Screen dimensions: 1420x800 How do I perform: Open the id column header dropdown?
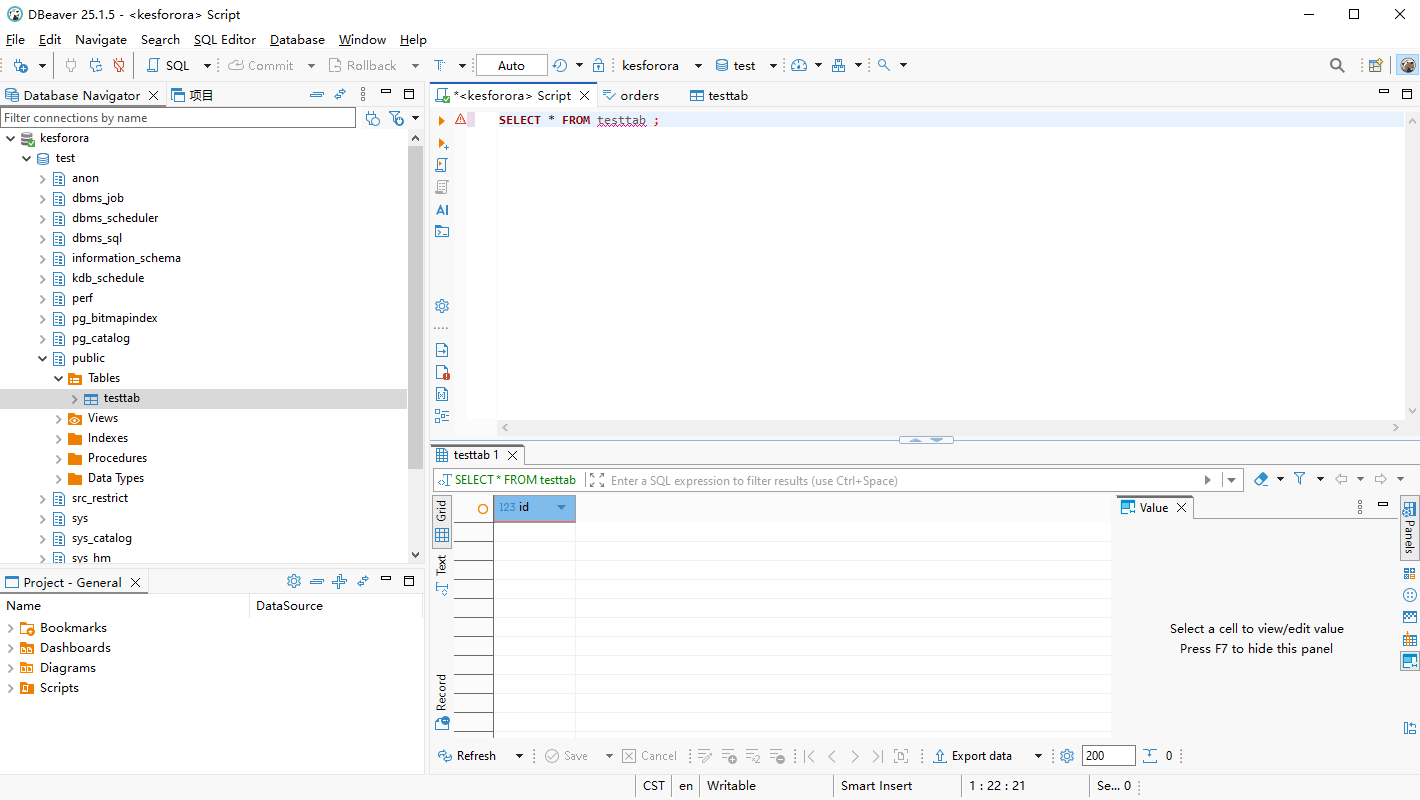(x=561, y=508)
